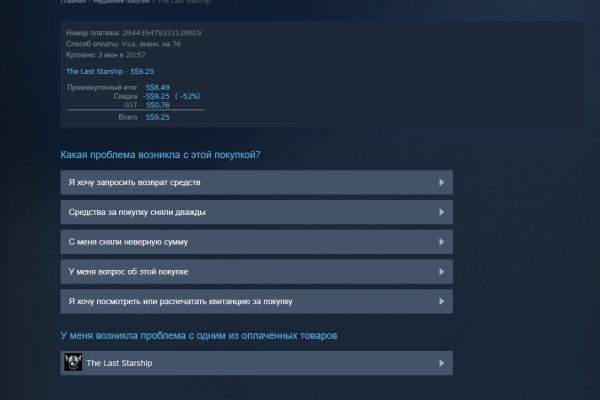Click 'Скидка' label in receipt

[125, 96]
